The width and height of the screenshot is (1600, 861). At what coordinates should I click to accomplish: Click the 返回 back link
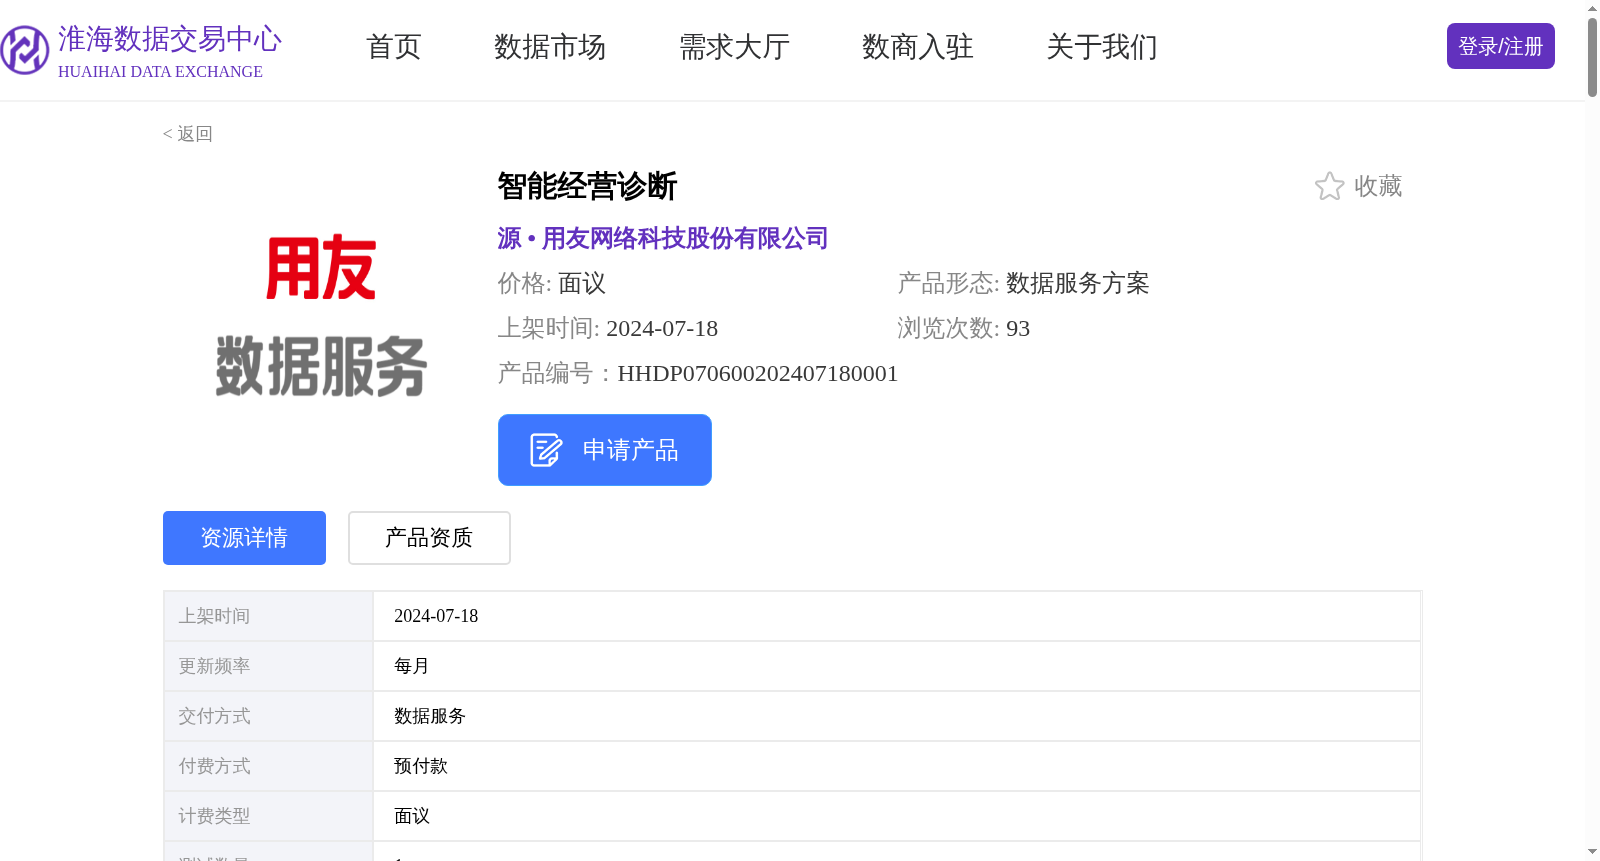[x=188, y=134]
